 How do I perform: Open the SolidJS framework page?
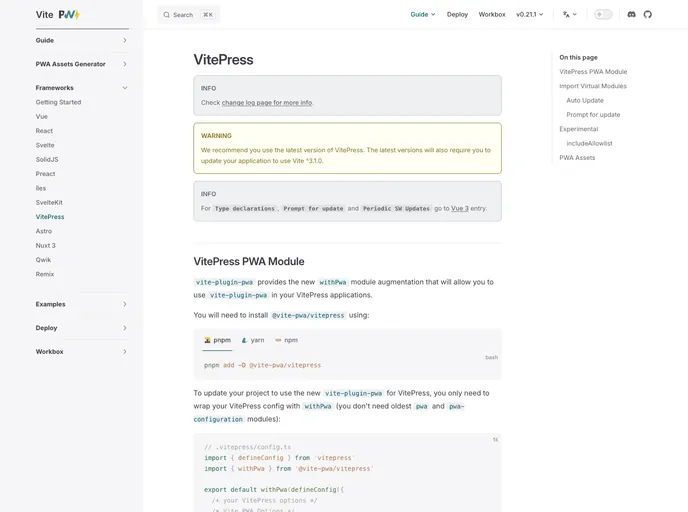(47, 159)
